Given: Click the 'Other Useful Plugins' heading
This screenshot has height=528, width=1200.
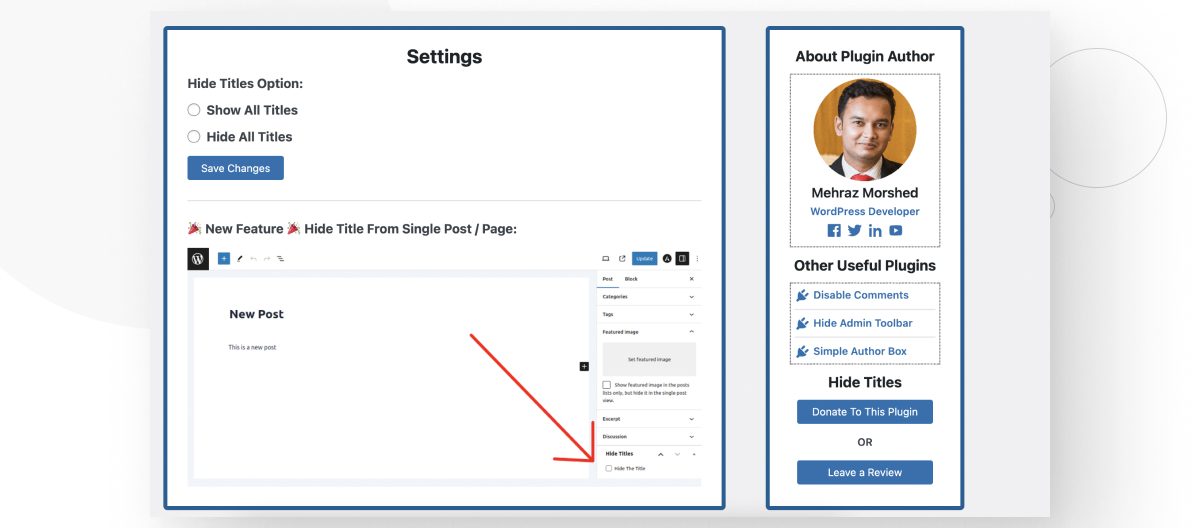Looking at the screenshot, I should pyautogui.click(x=865, y=266).
